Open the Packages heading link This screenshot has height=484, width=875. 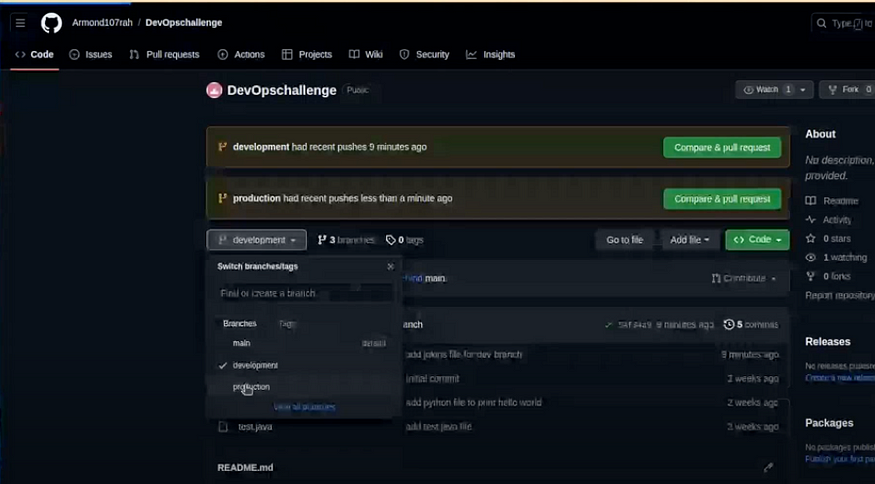coord(829,423)
